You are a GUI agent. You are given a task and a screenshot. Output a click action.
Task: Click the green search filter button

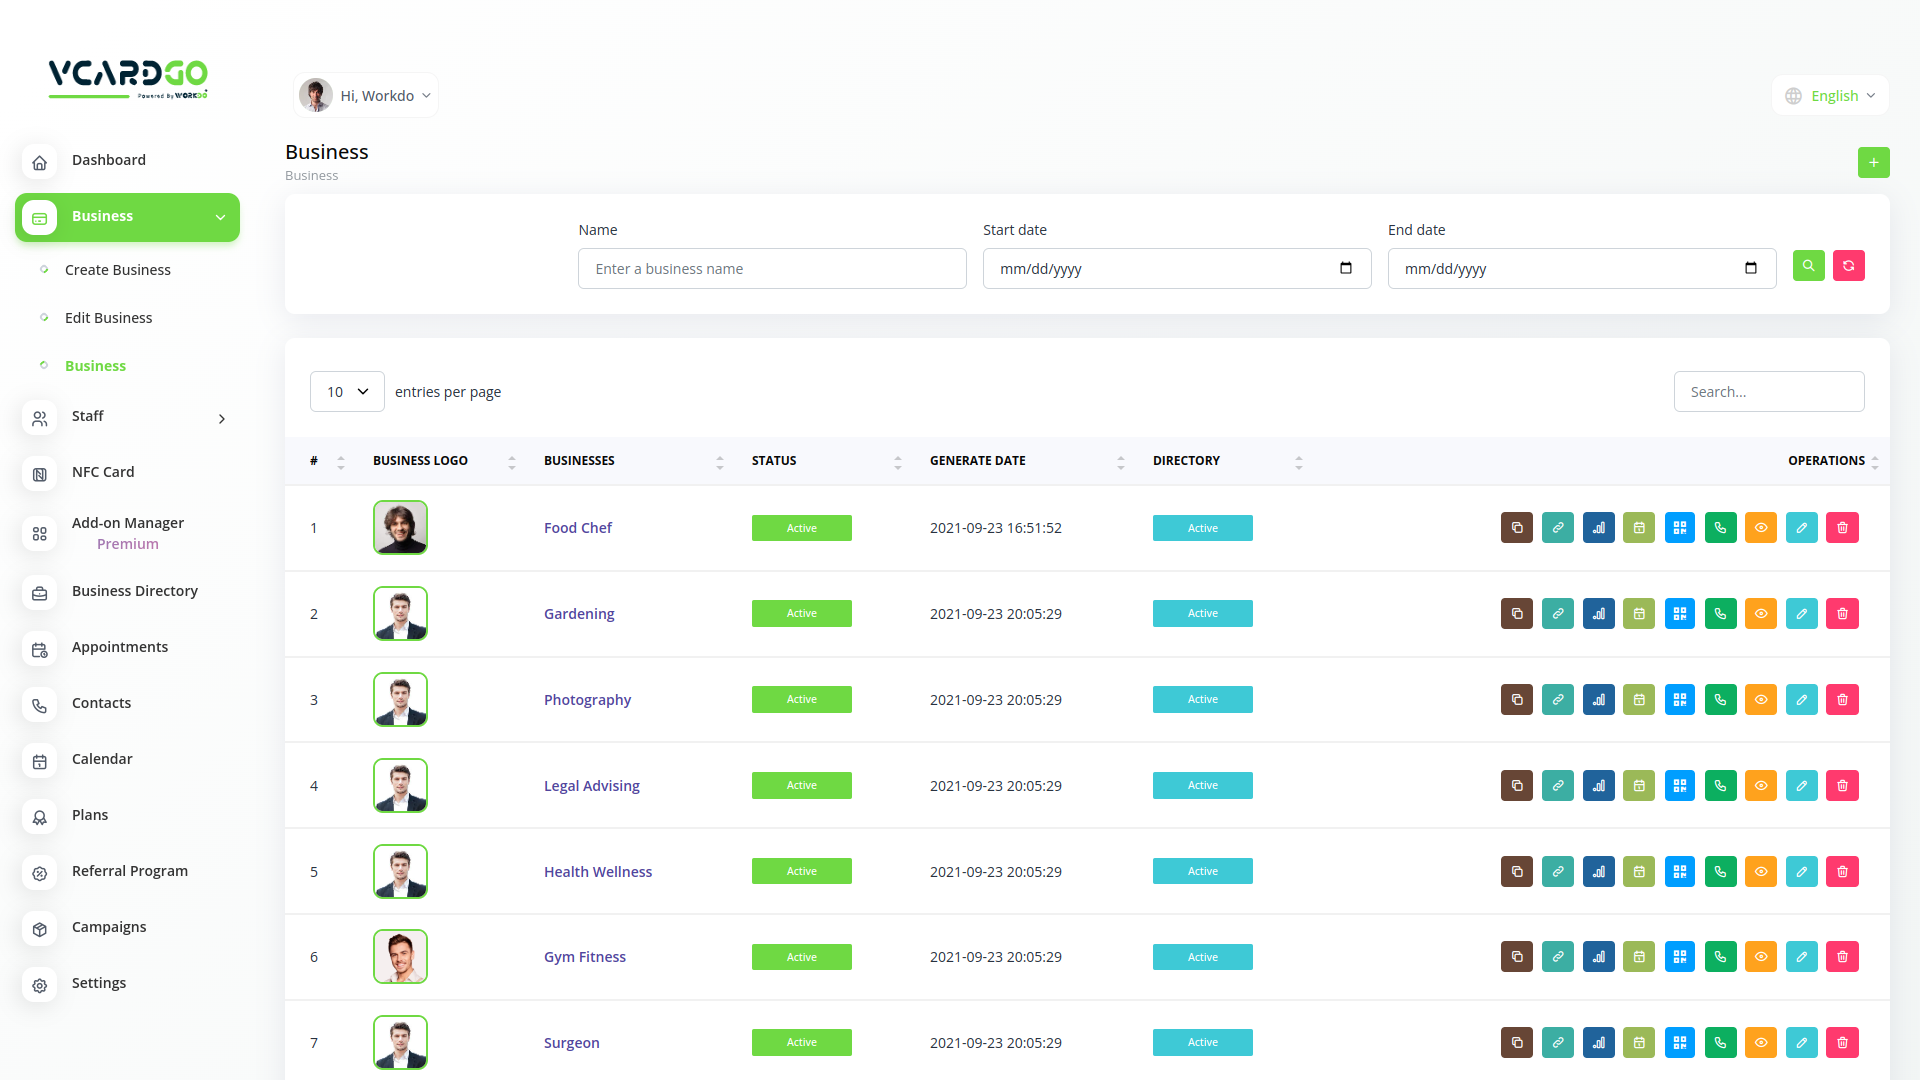coord(1808,266)
